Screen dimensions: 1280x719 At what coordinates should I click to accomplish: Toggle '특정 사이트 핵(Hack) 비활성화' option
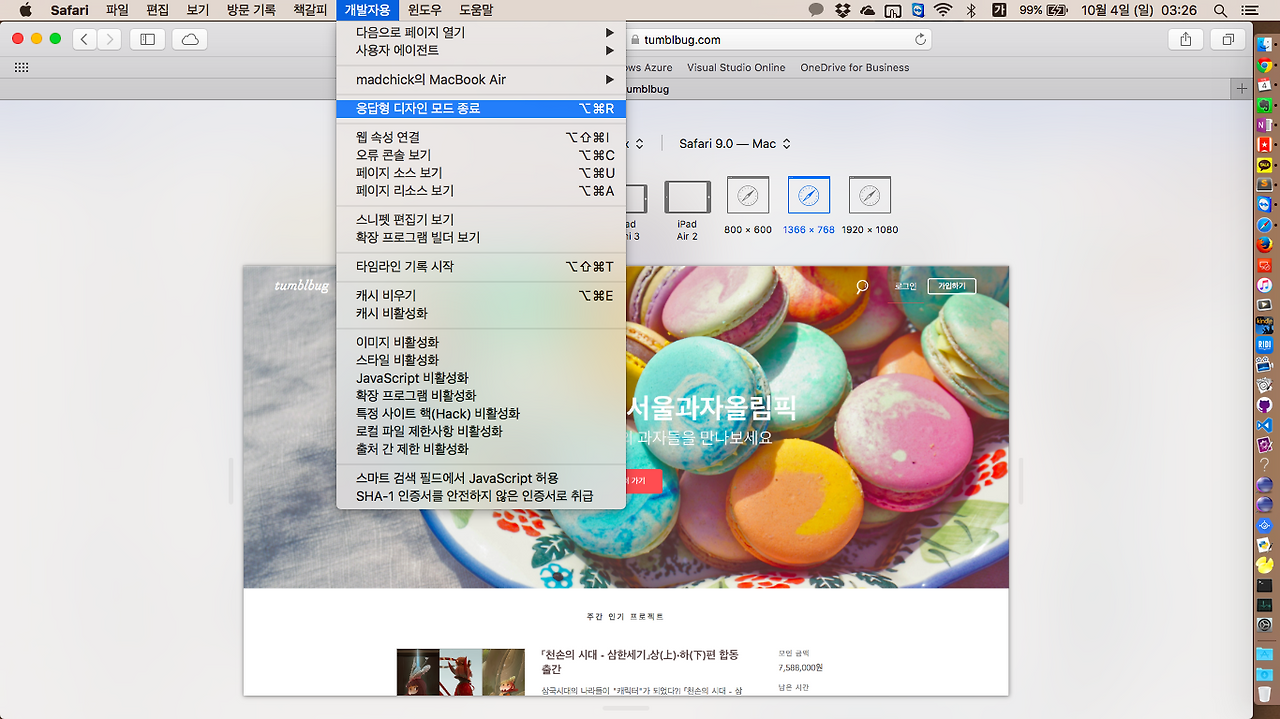[x=481, y=414]
